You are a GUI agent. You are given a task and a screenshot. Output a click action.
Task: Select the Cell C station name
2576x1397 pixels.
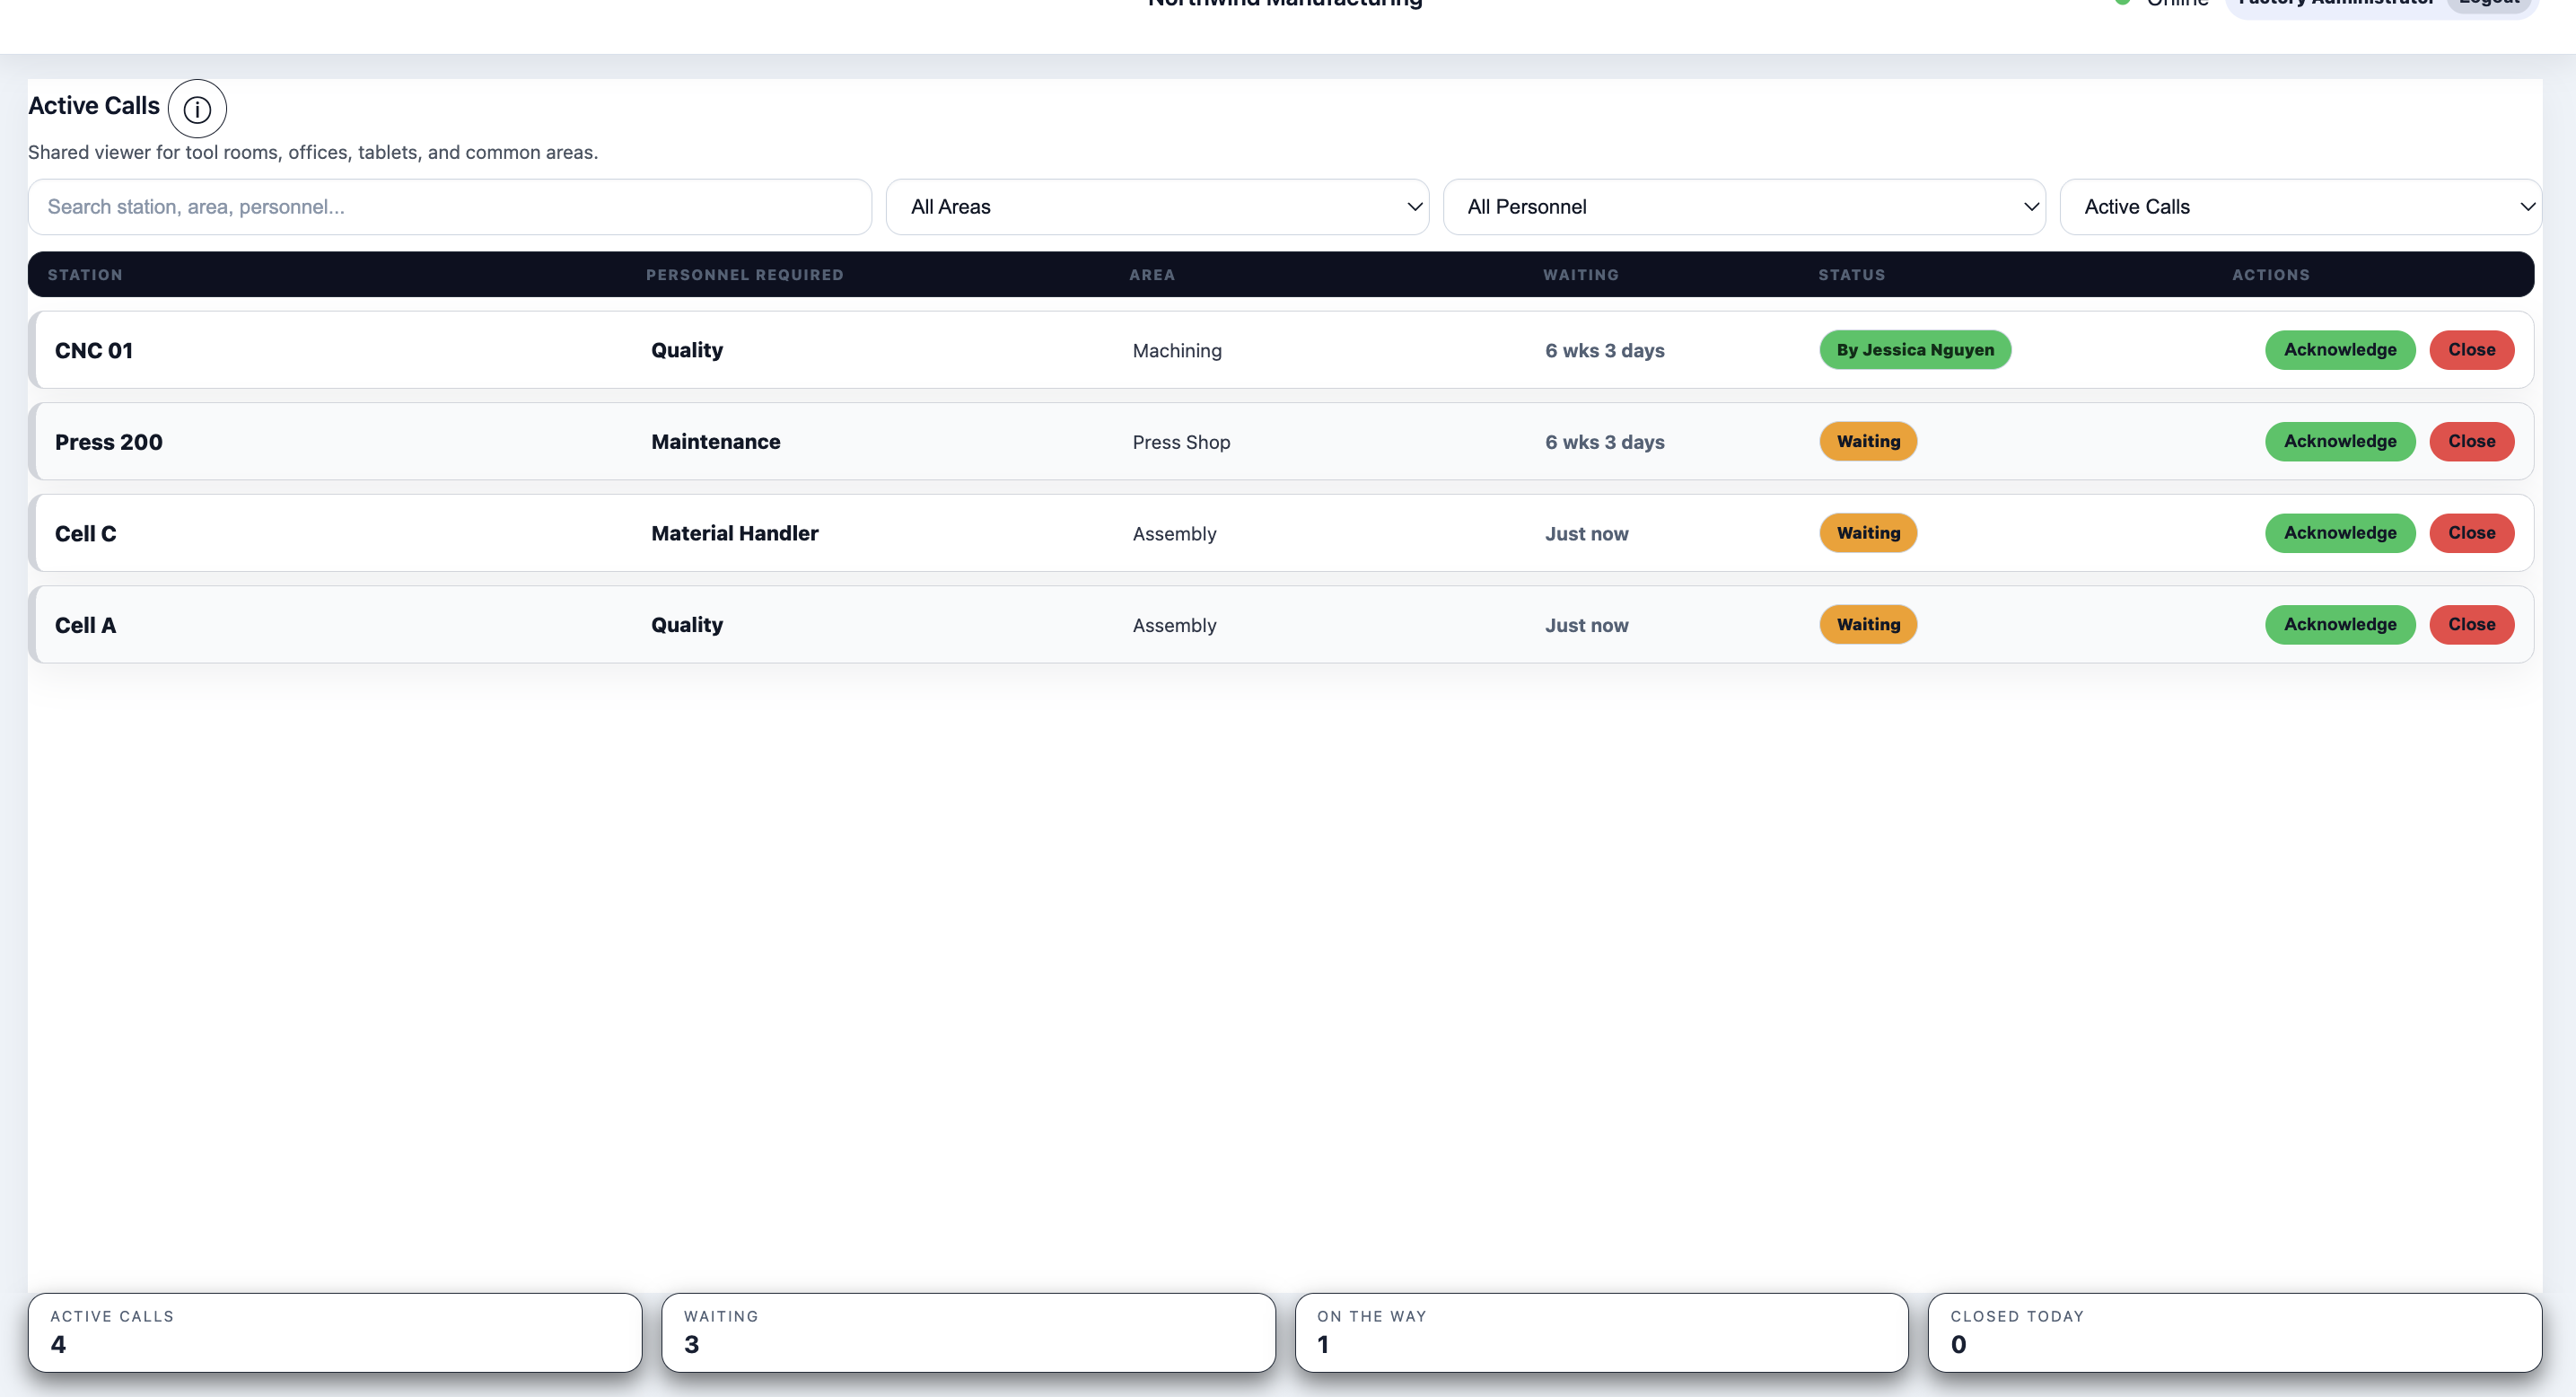tap(86, 534)
